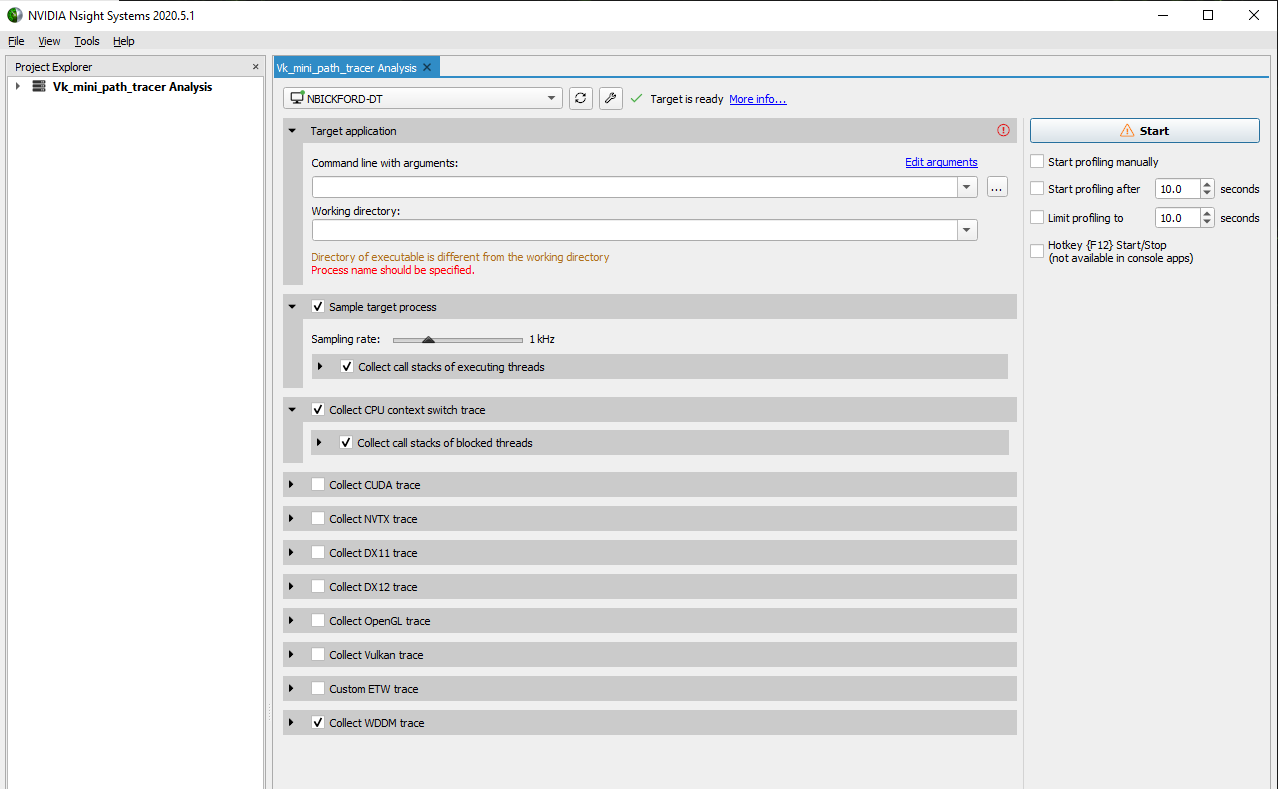Enable Collect CUDA trace
Viewport: 1278px width, 789px height.
click(x=317, y=484)
